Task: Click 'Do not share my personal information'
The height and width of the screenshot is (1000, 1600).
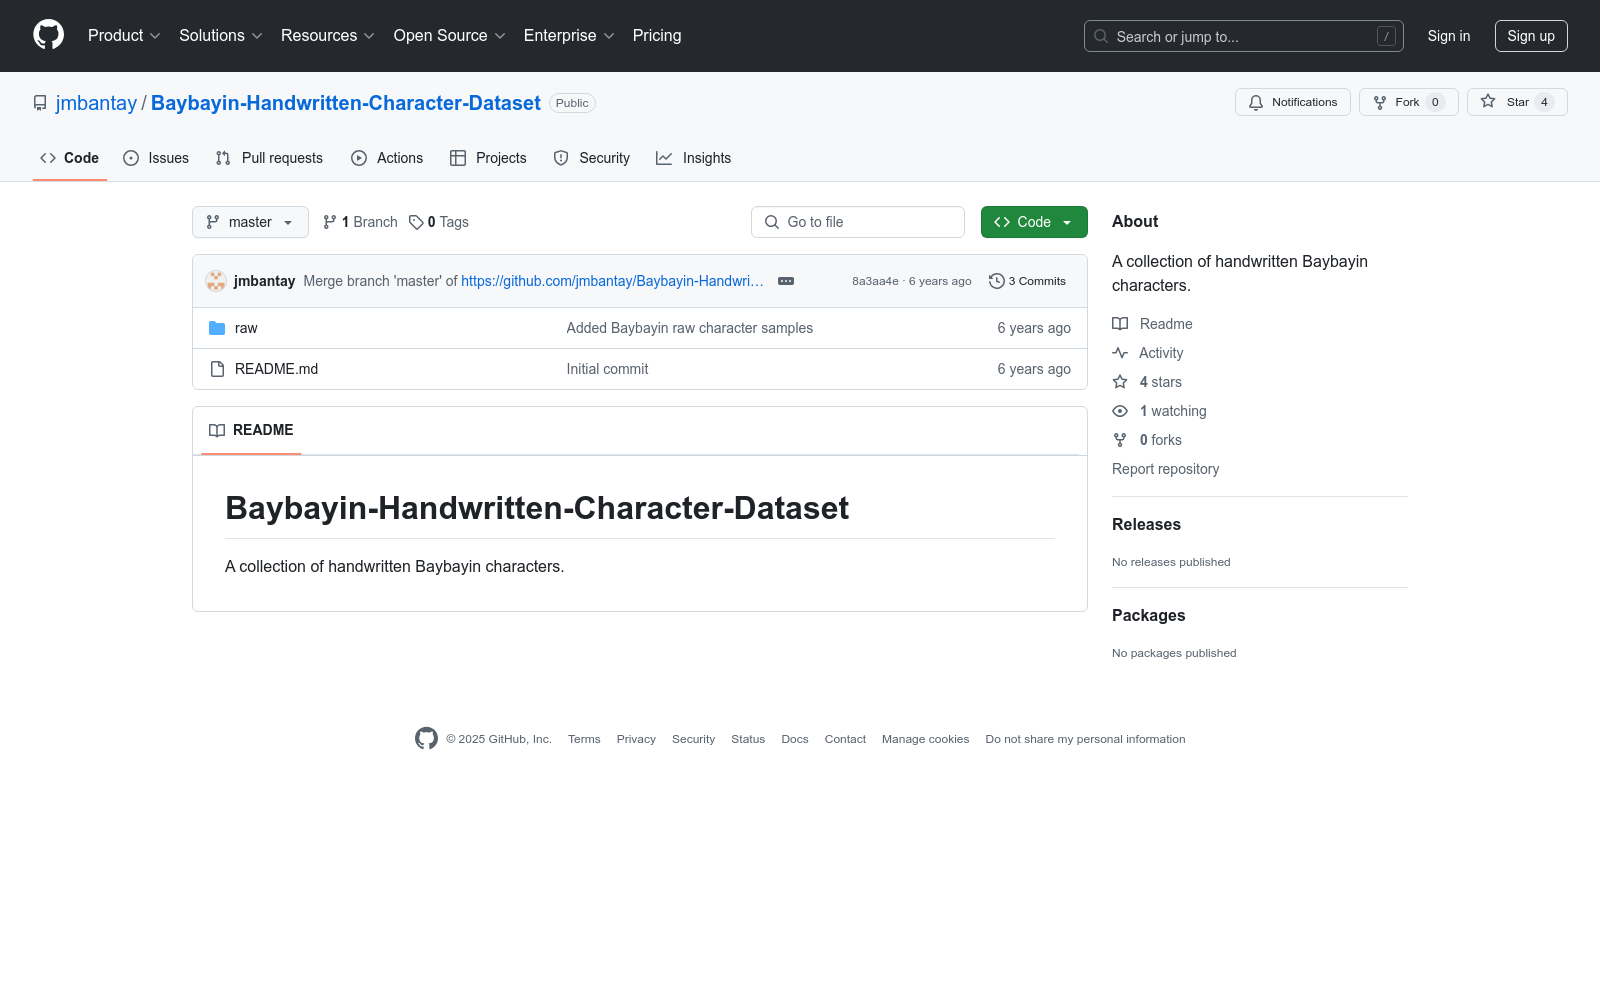Action: point(1085,739)
